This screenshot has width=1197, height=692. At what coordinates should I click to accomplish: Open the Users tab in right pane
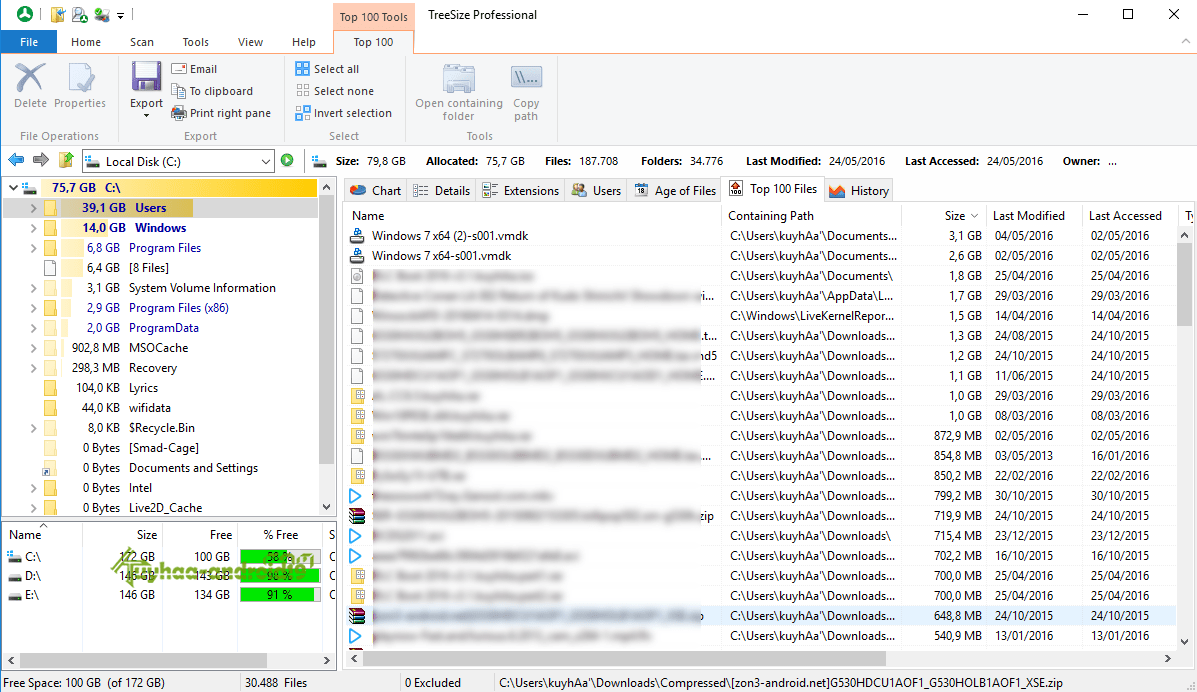click(x=596, y=191)
